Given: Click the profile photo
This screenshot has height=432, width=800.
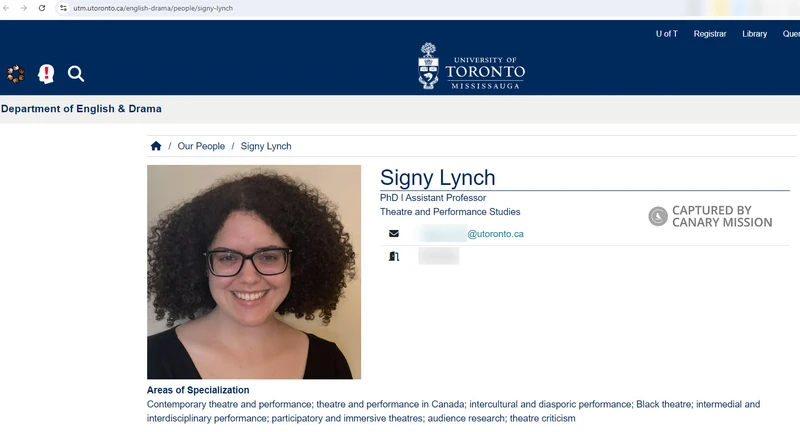Looking at the screenshot, I should click(254, 272).
